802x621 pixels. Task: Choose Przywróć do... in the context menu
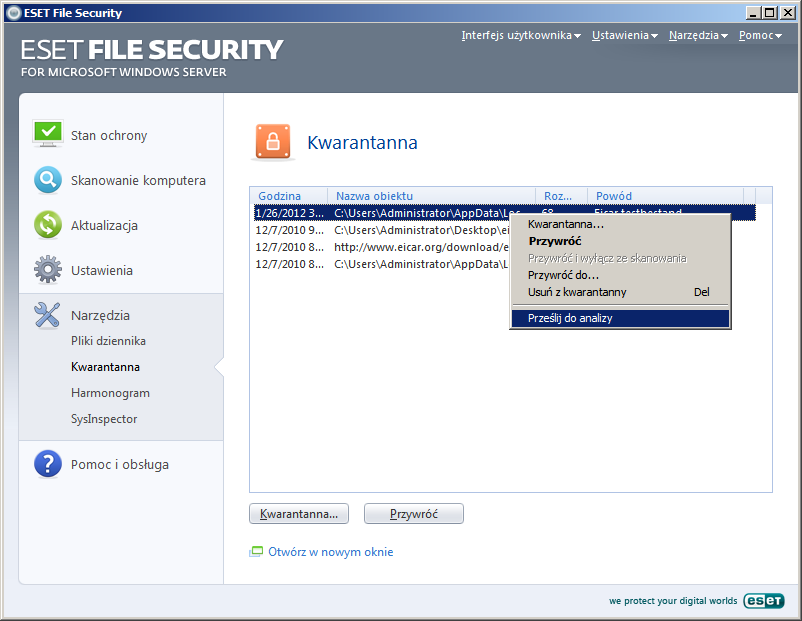tap(620, 275)
